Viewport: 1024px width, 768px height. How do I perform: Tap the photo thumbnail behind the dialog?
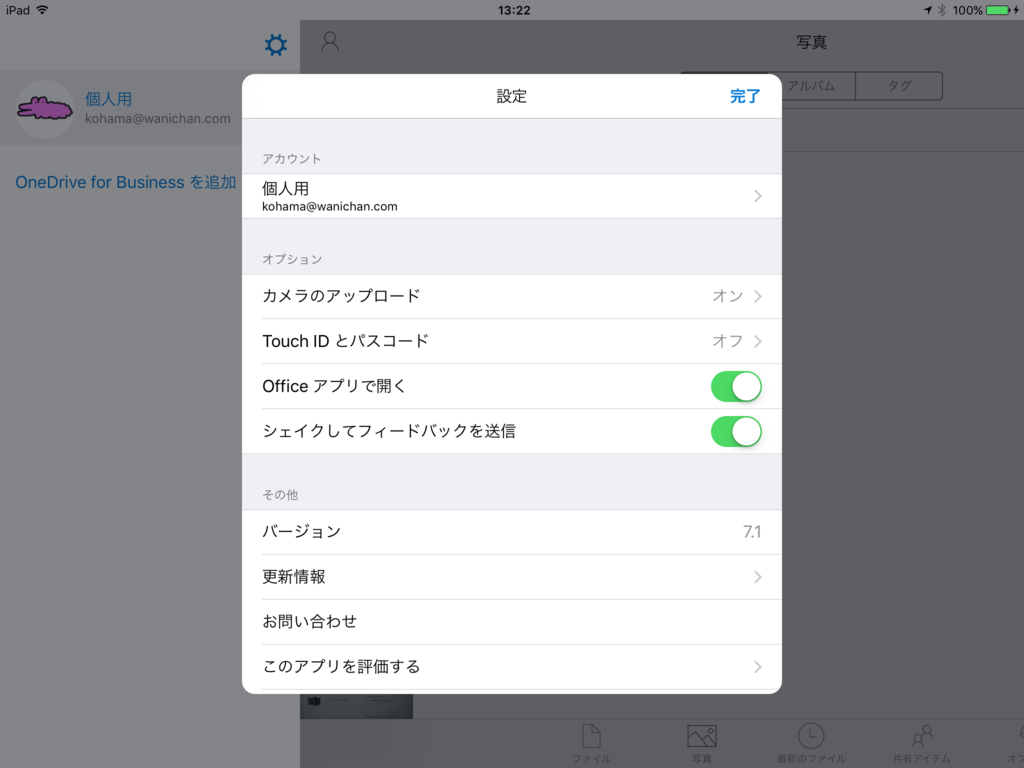click(357, 706)
